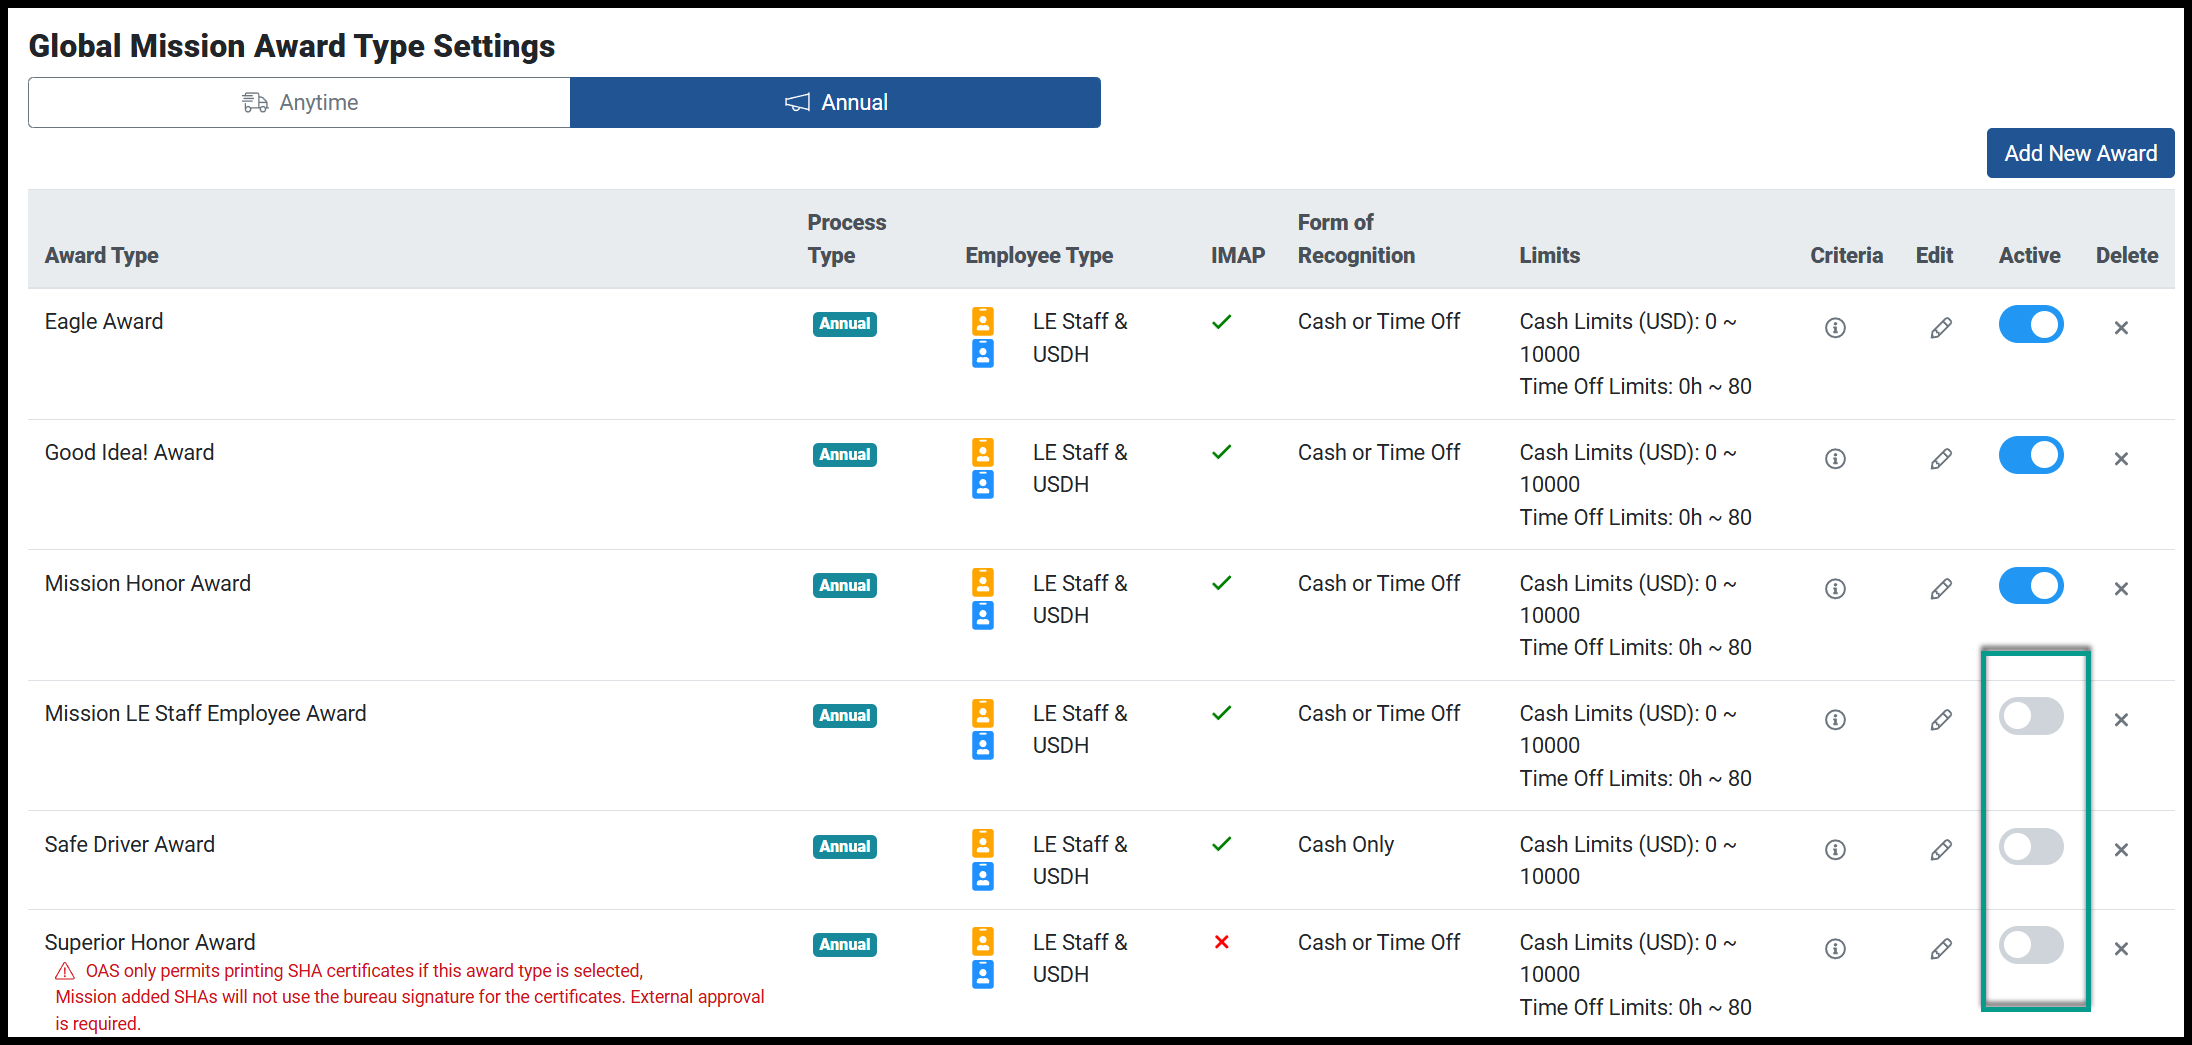Click the Annual badge in Eagle Award row

(x=845, y=323)
